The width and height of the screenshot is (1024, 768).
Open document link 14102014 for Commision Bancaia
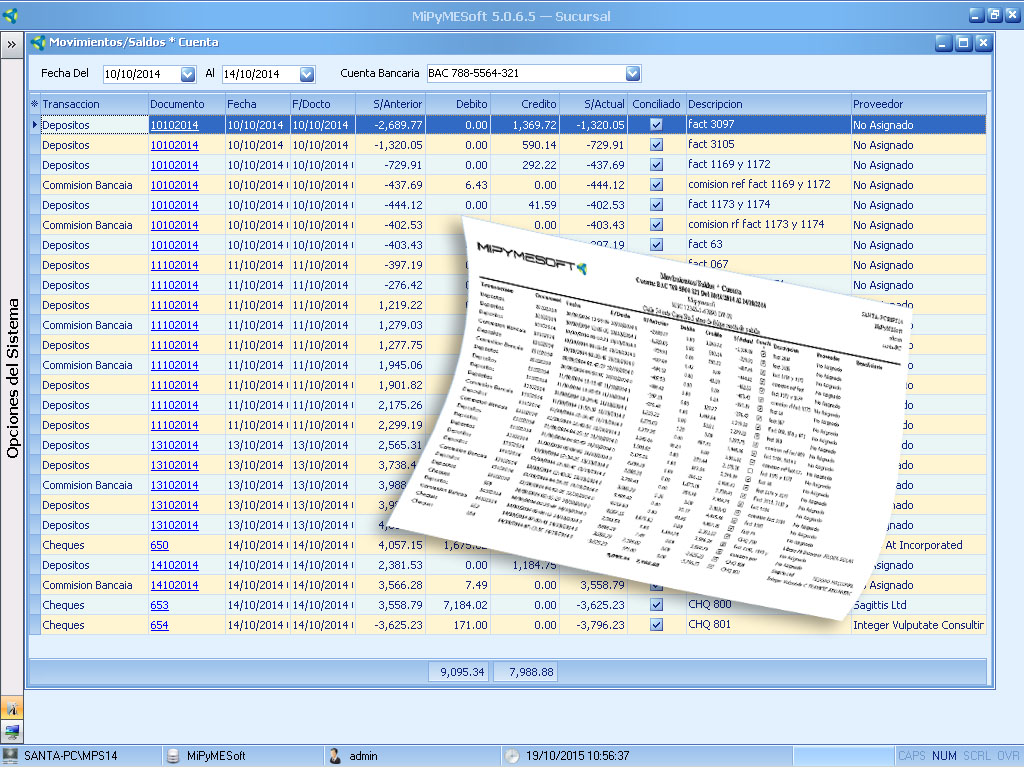(x=174, y=585)
